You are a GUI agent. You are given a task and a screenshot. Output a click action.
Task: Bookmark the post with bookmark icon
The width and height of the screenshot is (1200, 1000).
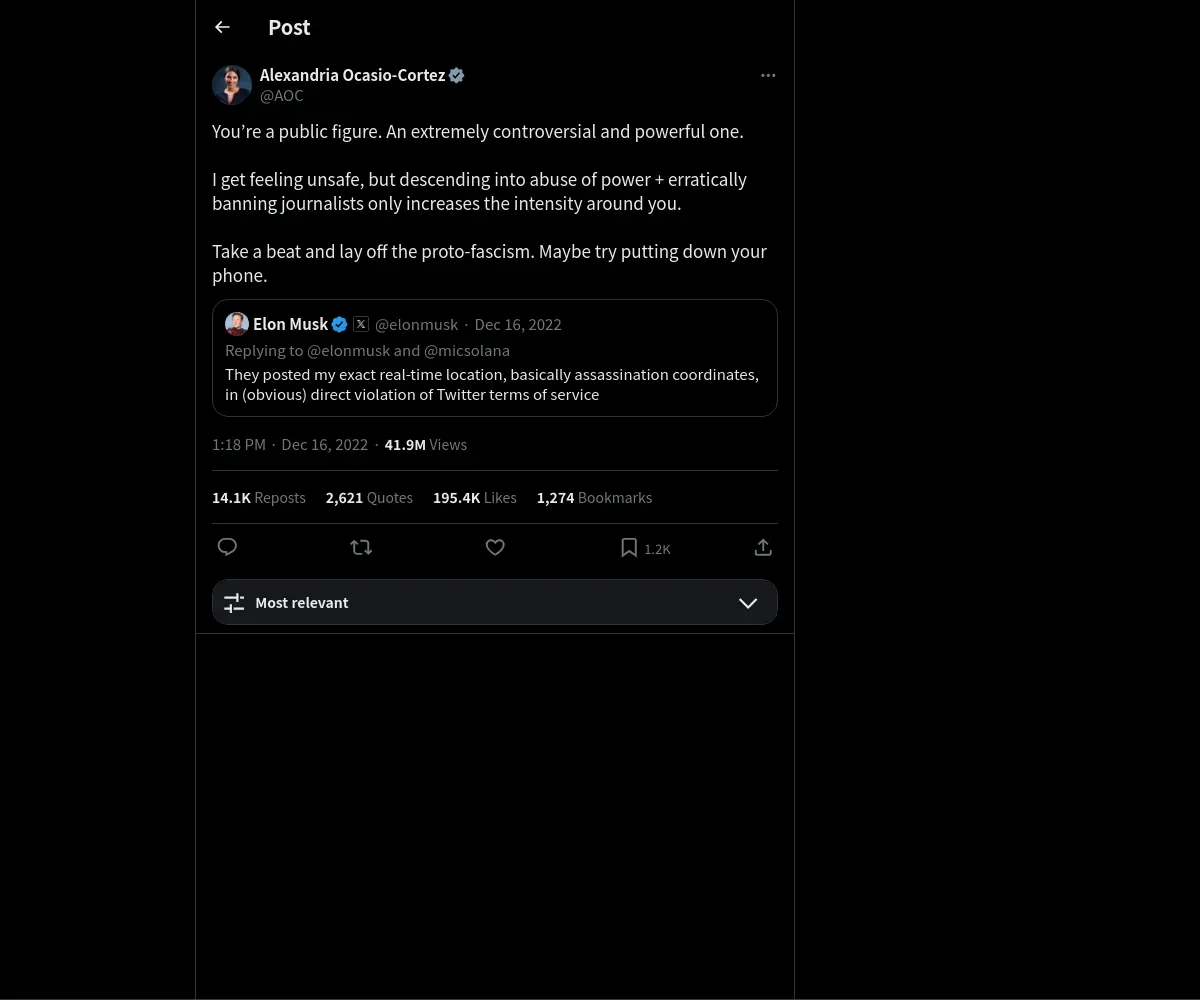click(629, 548)
